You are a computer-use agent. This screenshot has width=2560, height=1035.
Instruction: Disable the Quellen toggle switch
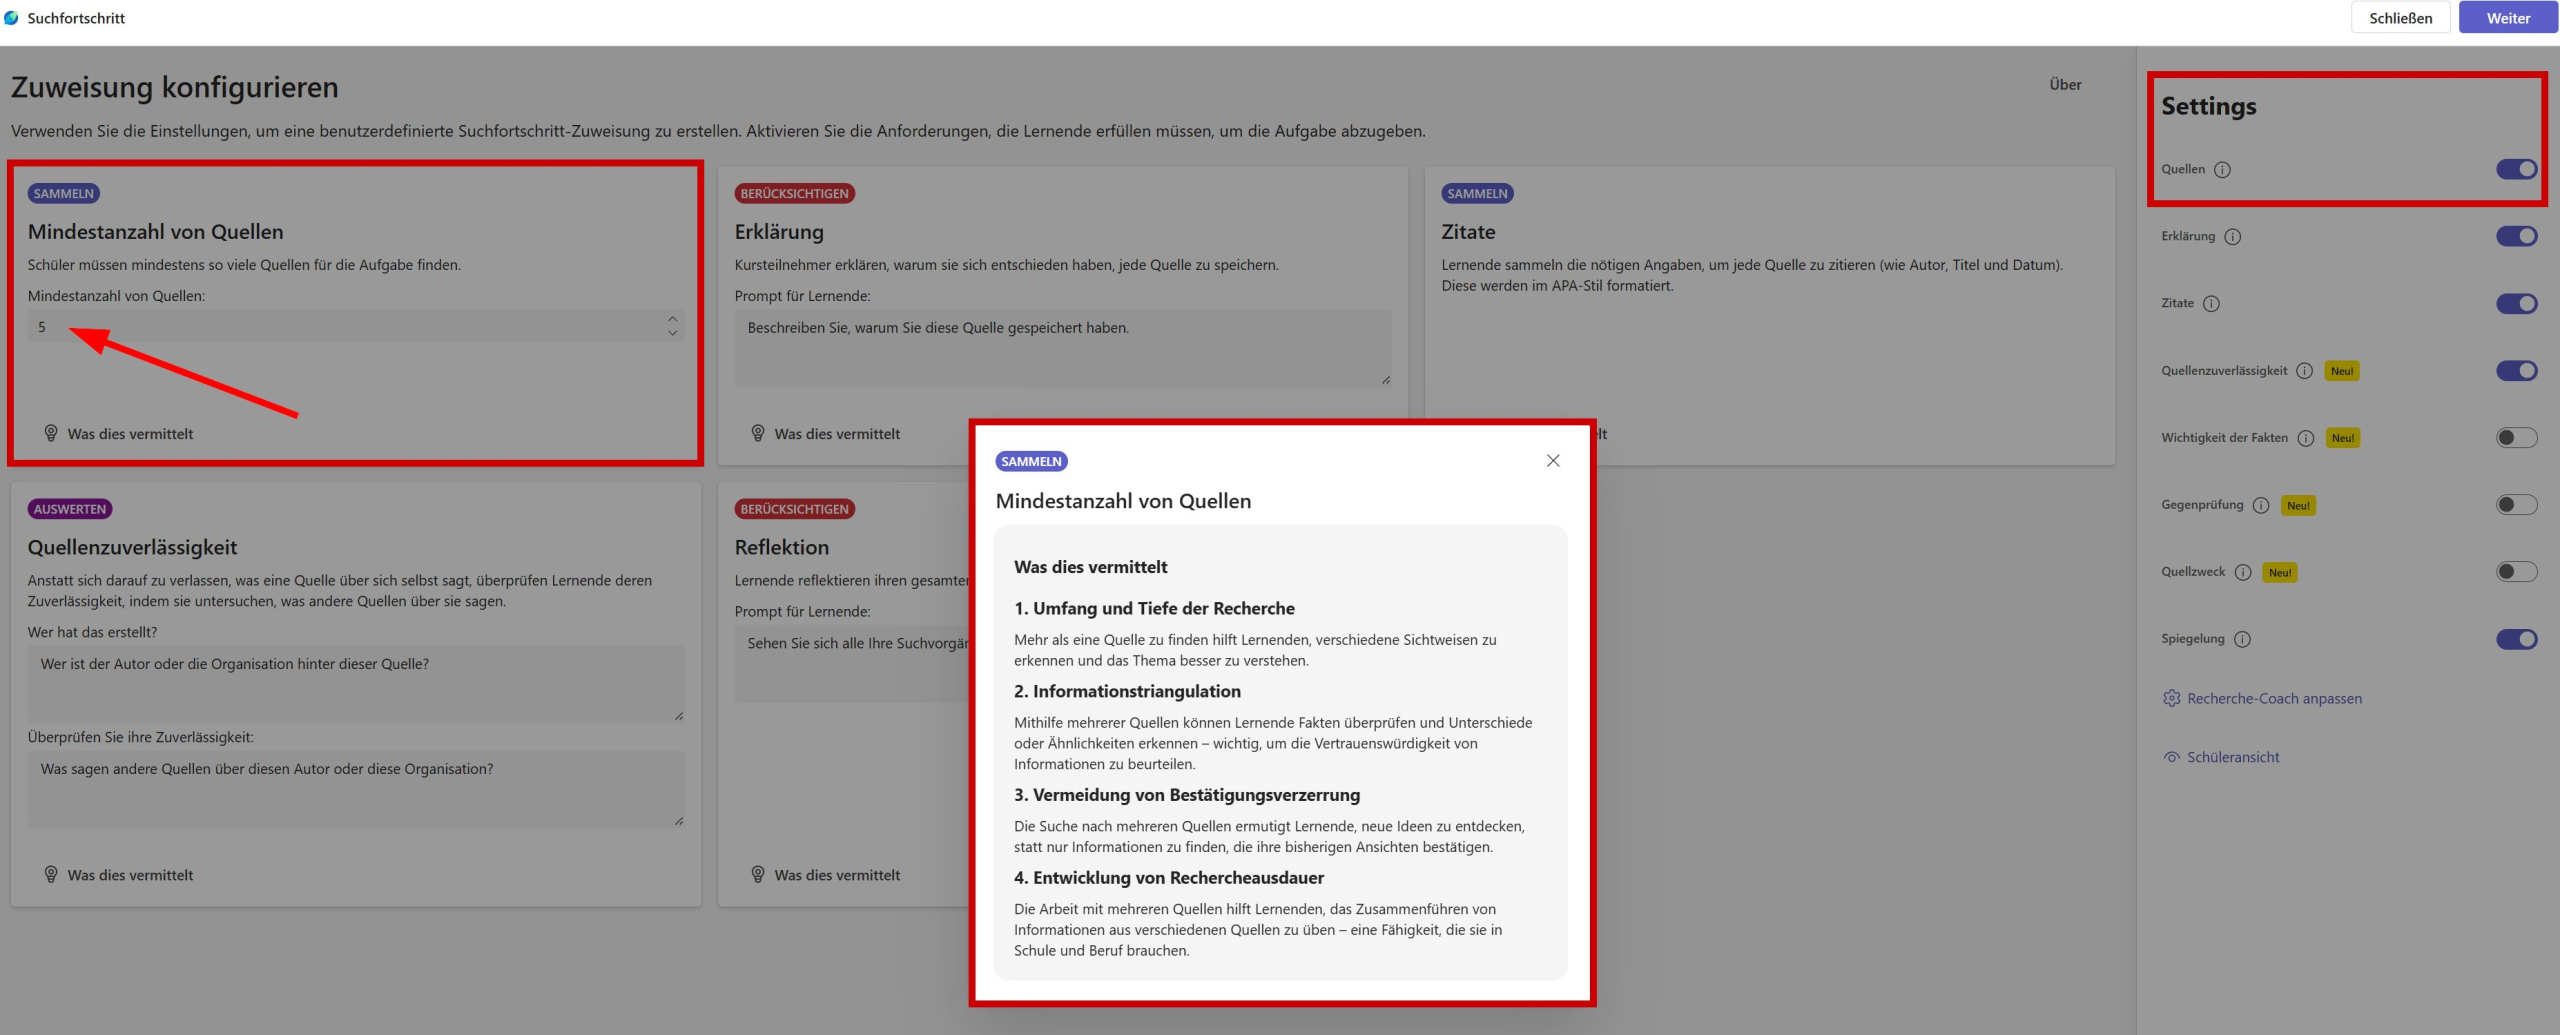[2516, 170]
